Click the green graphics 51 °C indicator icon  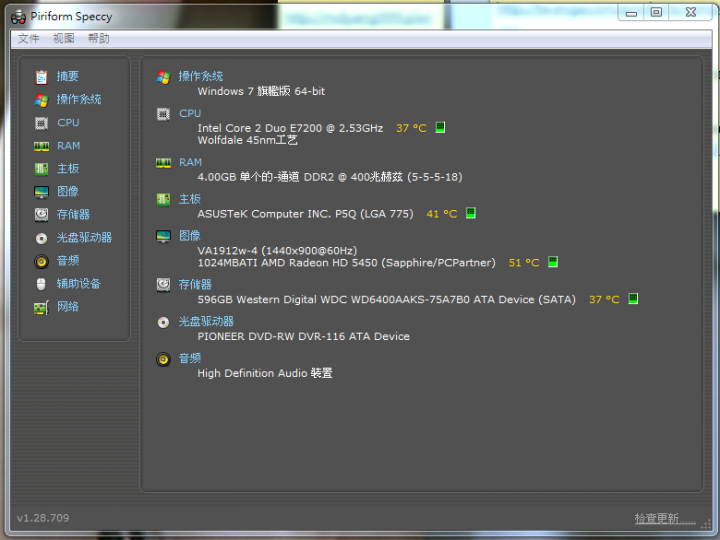(553, 262)
